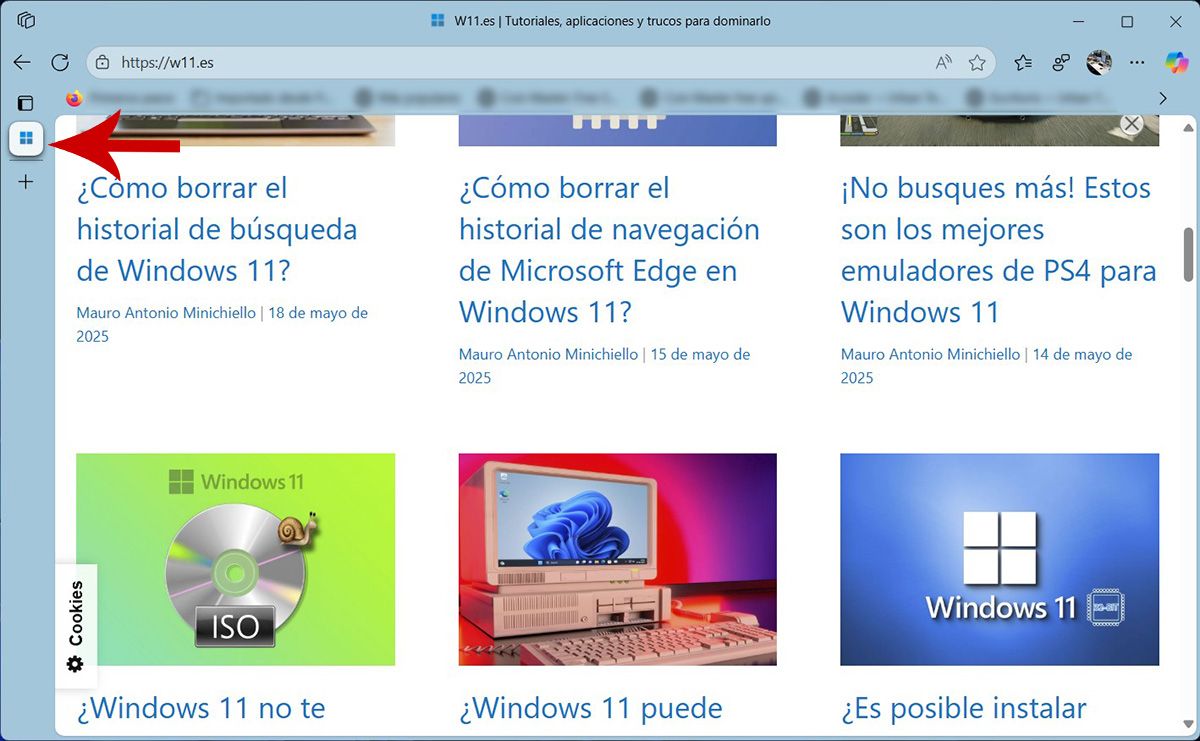Open the '¿Windows 11 puede' article link

[x=590, y=708]
